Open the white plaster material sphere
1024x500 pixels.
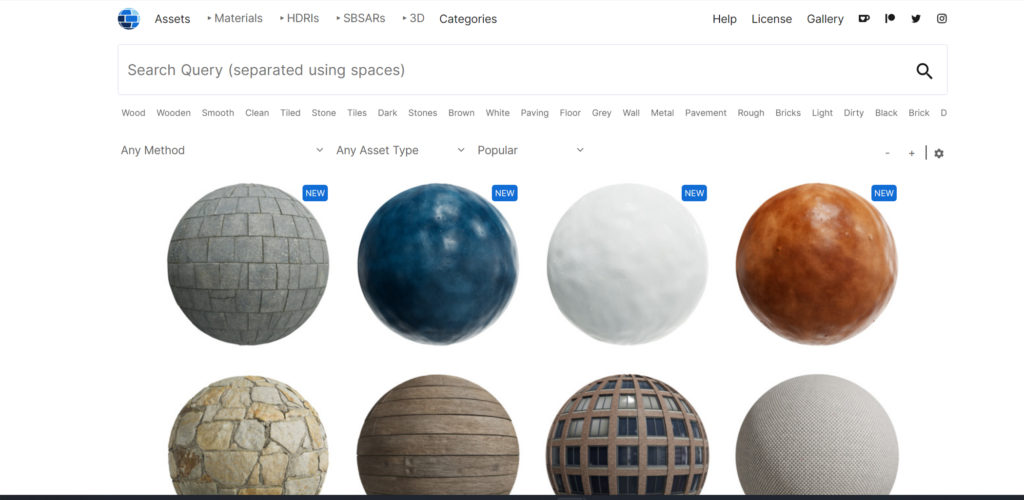[627, 264]
